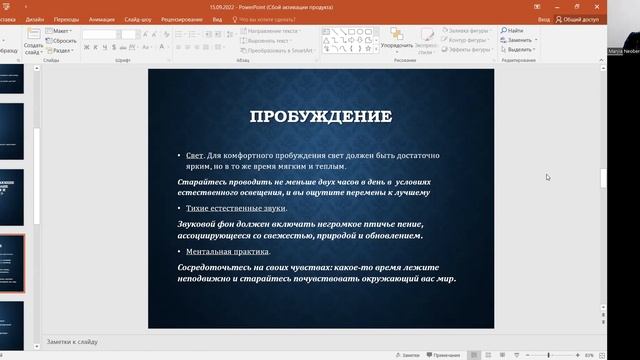Select the triangle shape in shapes gallery
The width and height of the screenshot is (640, 360).
(x=326, y=40)
